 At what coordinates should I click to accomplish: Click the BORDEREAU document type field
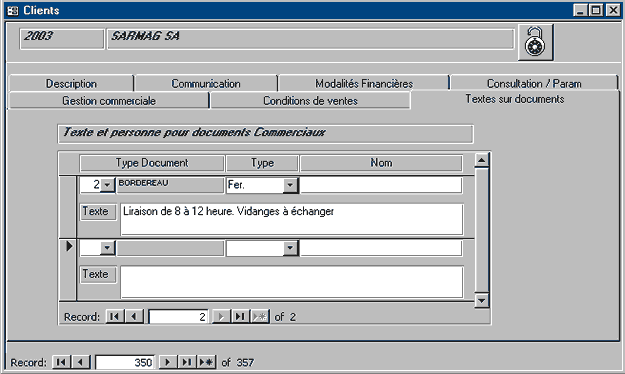tap(170, 185)
